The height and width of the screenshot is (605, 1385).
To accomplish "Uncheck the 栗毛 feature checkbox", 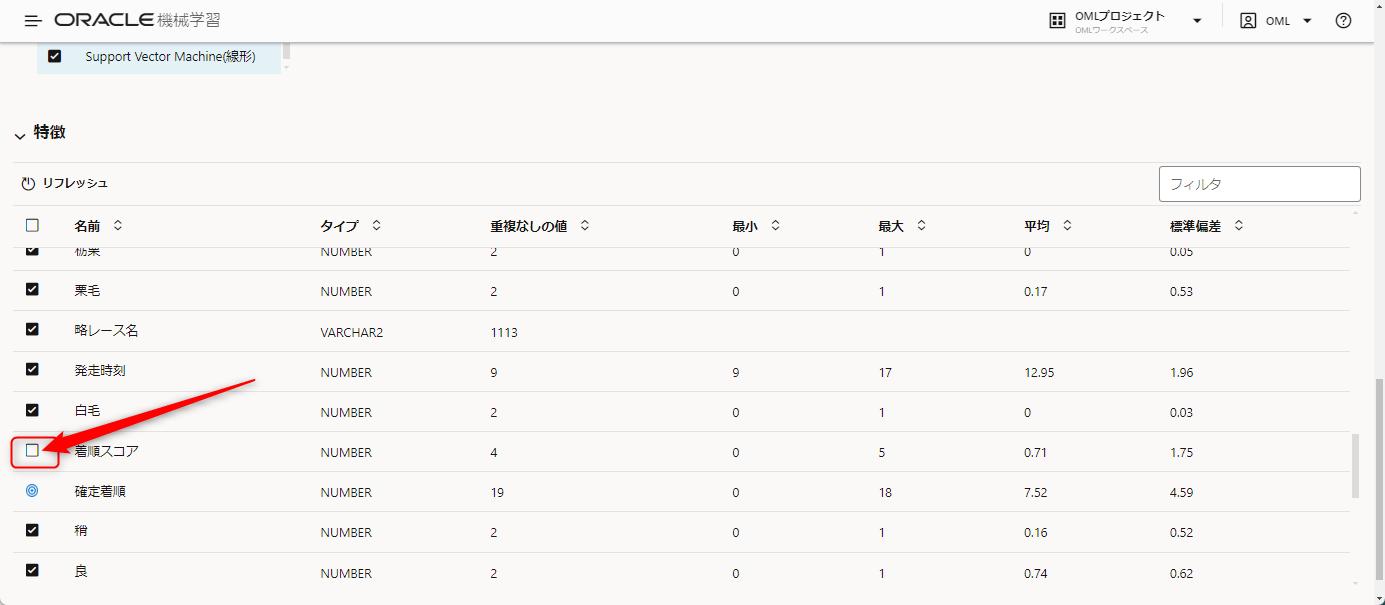I will point(32,289).
